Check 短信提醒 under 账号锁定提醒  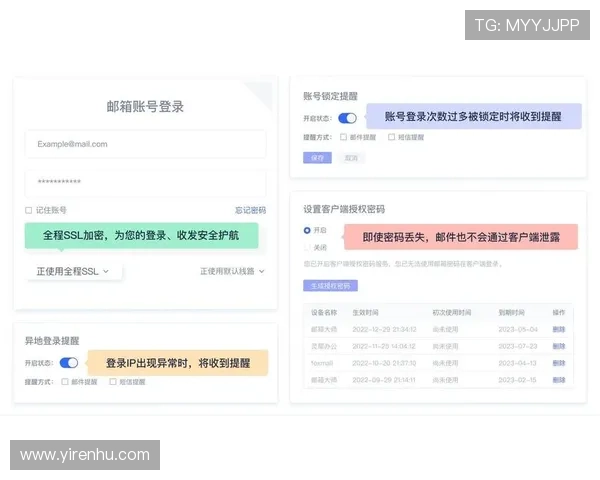click(391, 137)
